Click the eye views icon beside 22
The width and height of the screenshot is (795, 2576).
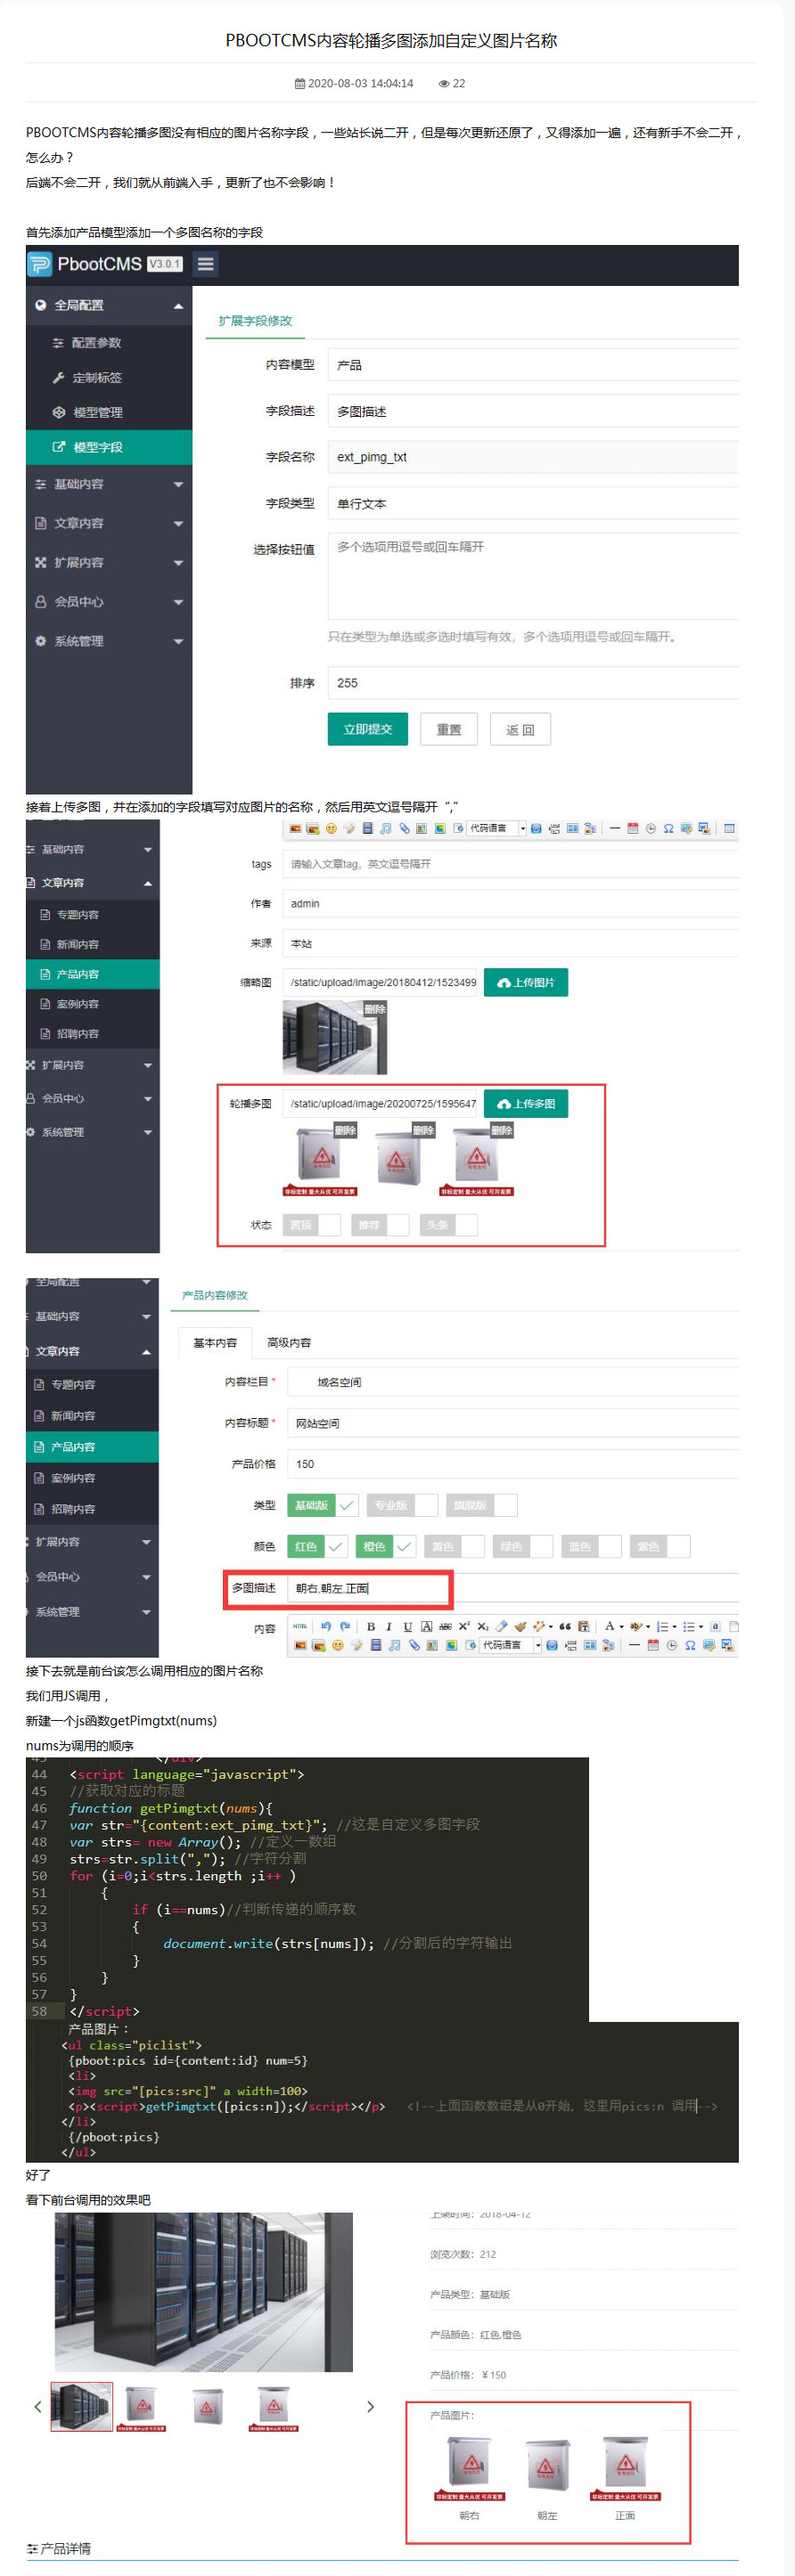click(444, 84)
